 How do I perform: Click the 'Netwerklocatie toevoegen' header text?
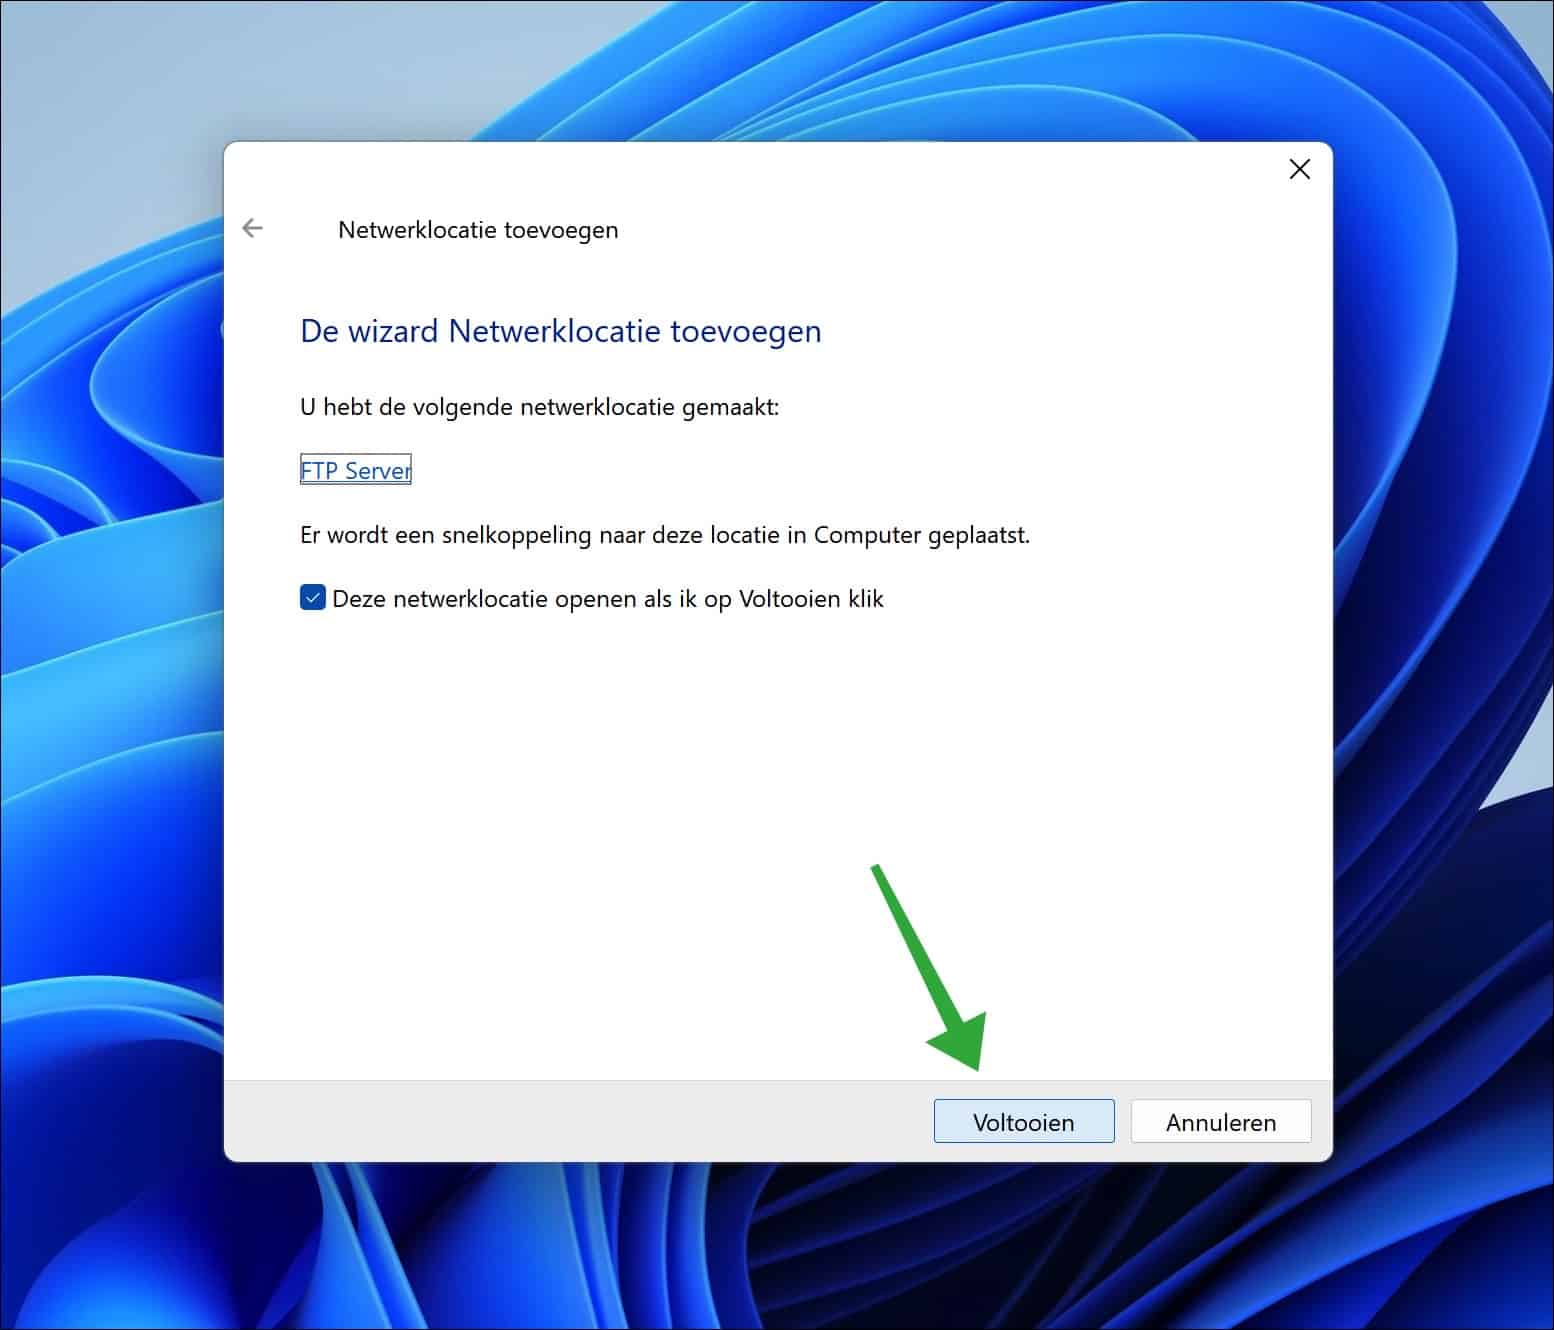[x=478, y=229]
